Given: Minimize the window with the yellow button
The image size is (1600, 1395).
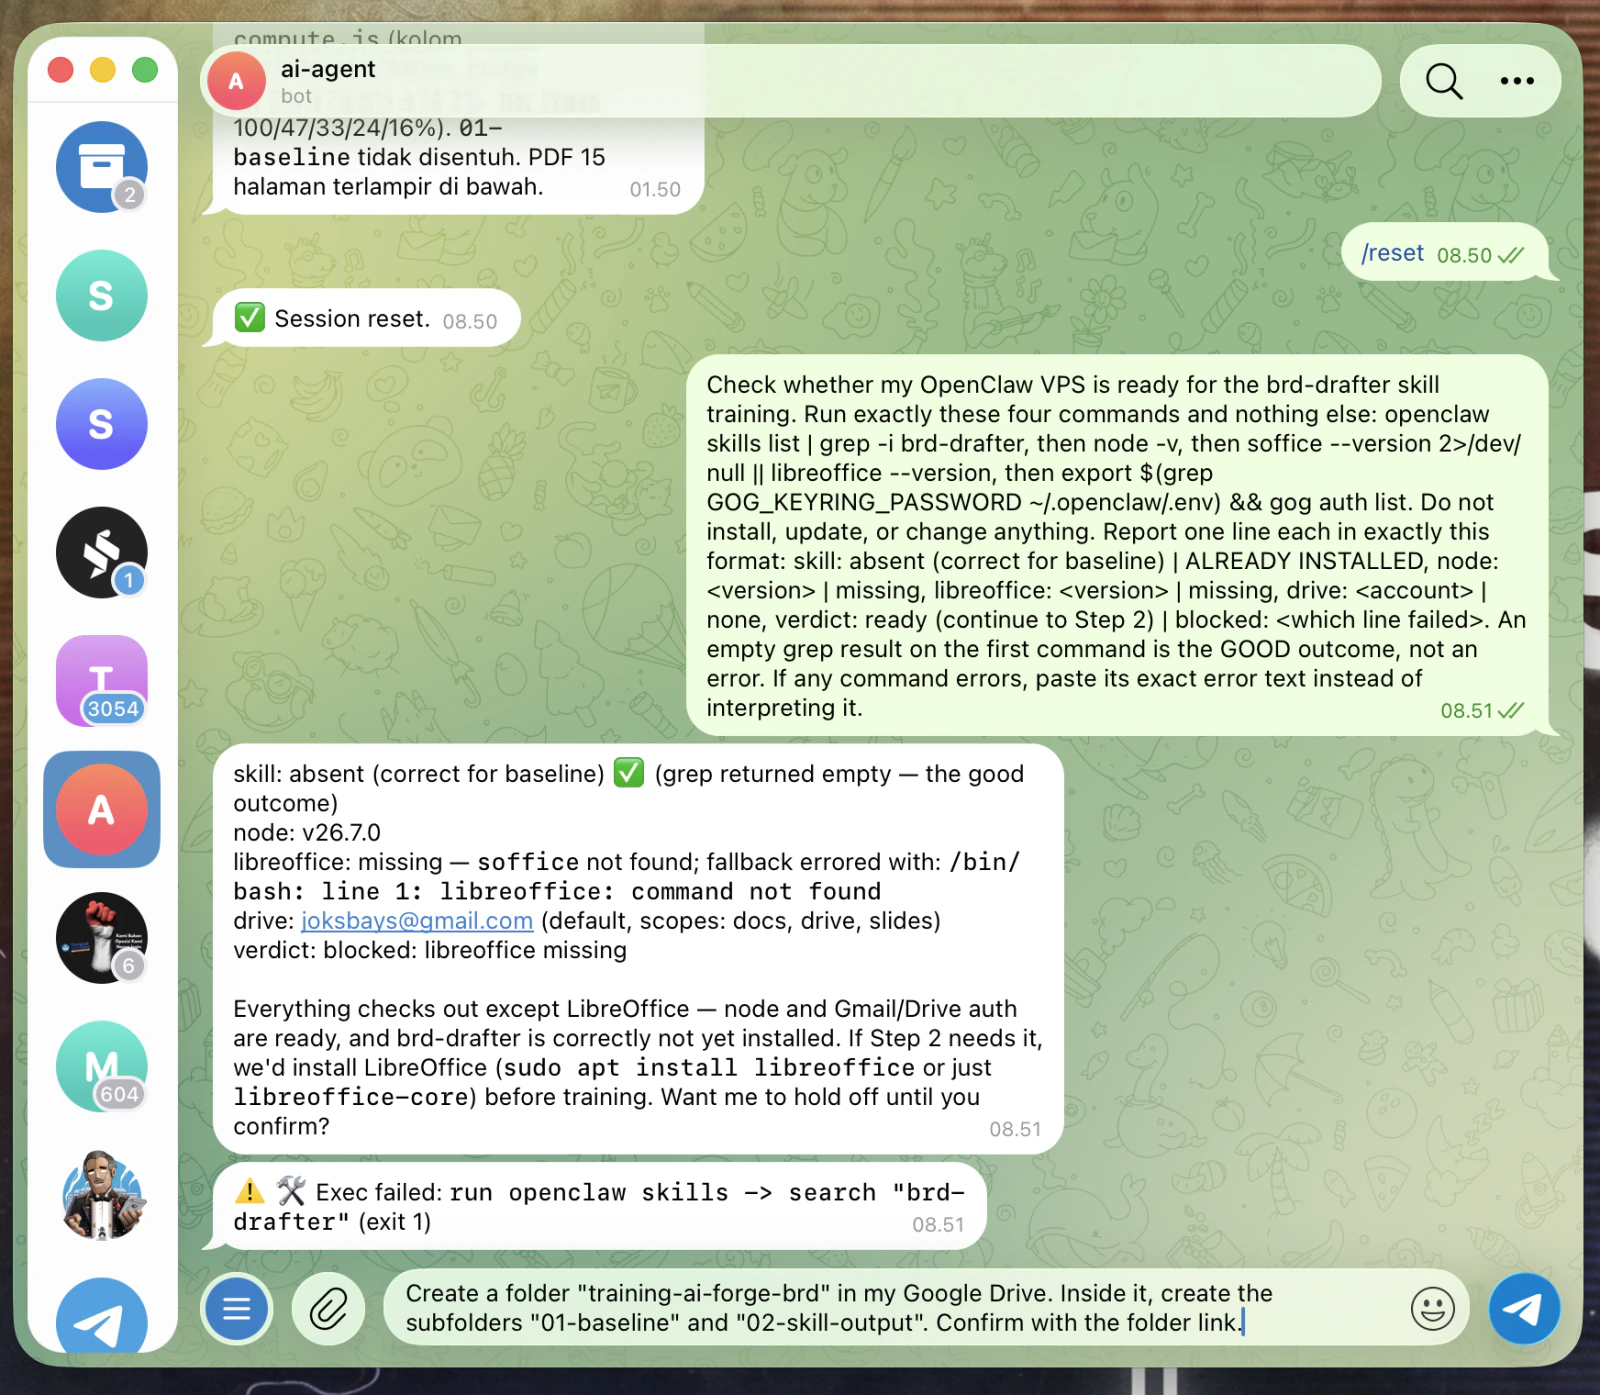Looking at the screenshot, I should [x=103, y=70].
